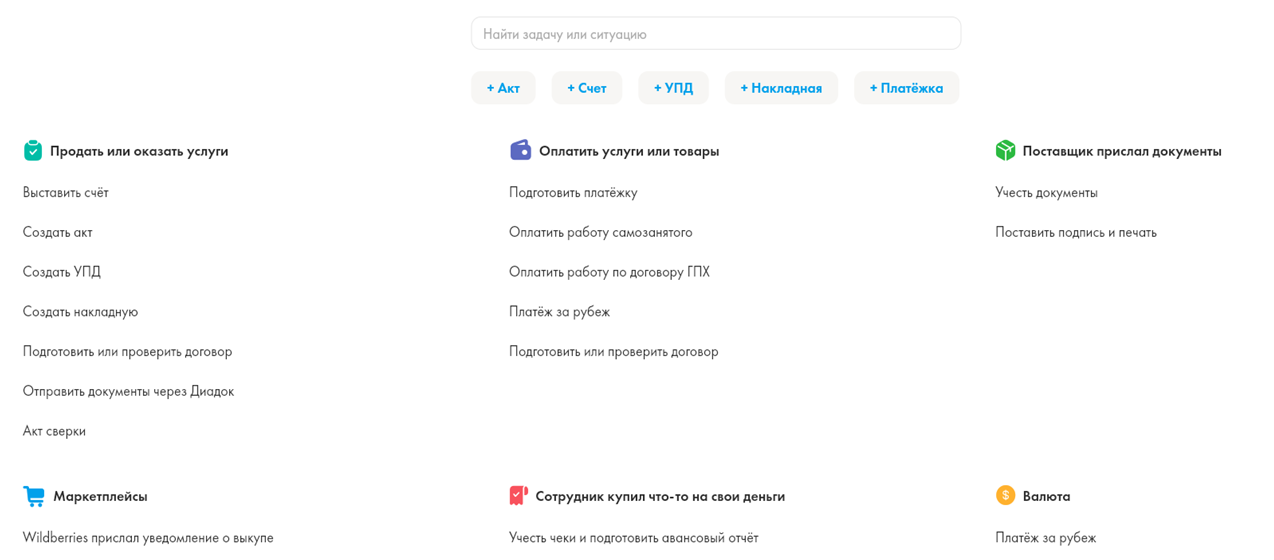Image resolution: width=1274 pixels, height=560 pixels.
Task: Open Учесть чеки и подготовить авансовый отчёт
Action: pyautogui.click(x=633, y=538)
